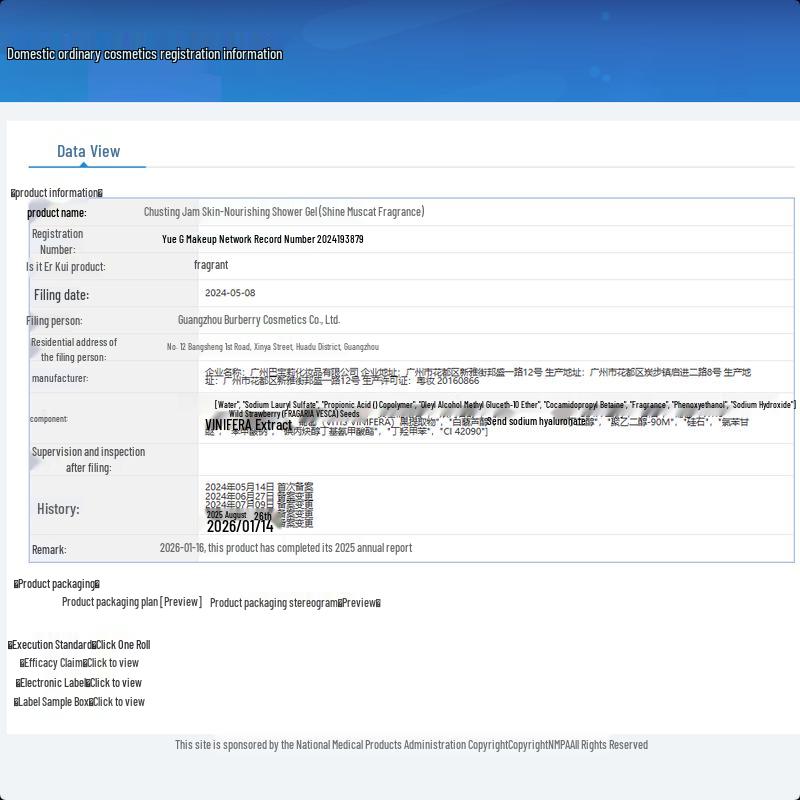Select filing person 'Guangzhou Burberry Cosmetics Co., Ltd.'

(259, 320)
